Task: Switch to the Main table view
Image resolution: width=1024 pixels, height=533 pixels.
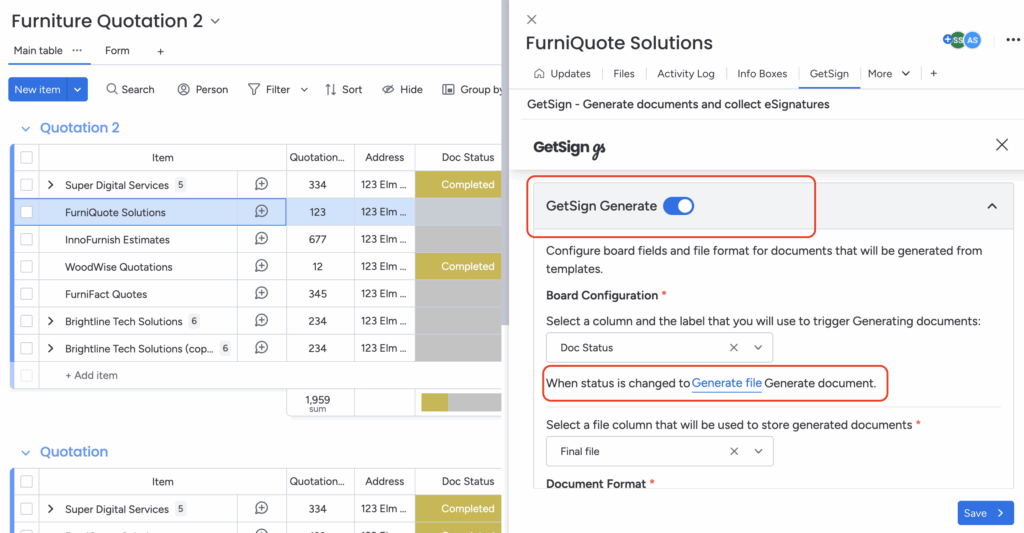Action: [x=38, y=50]
